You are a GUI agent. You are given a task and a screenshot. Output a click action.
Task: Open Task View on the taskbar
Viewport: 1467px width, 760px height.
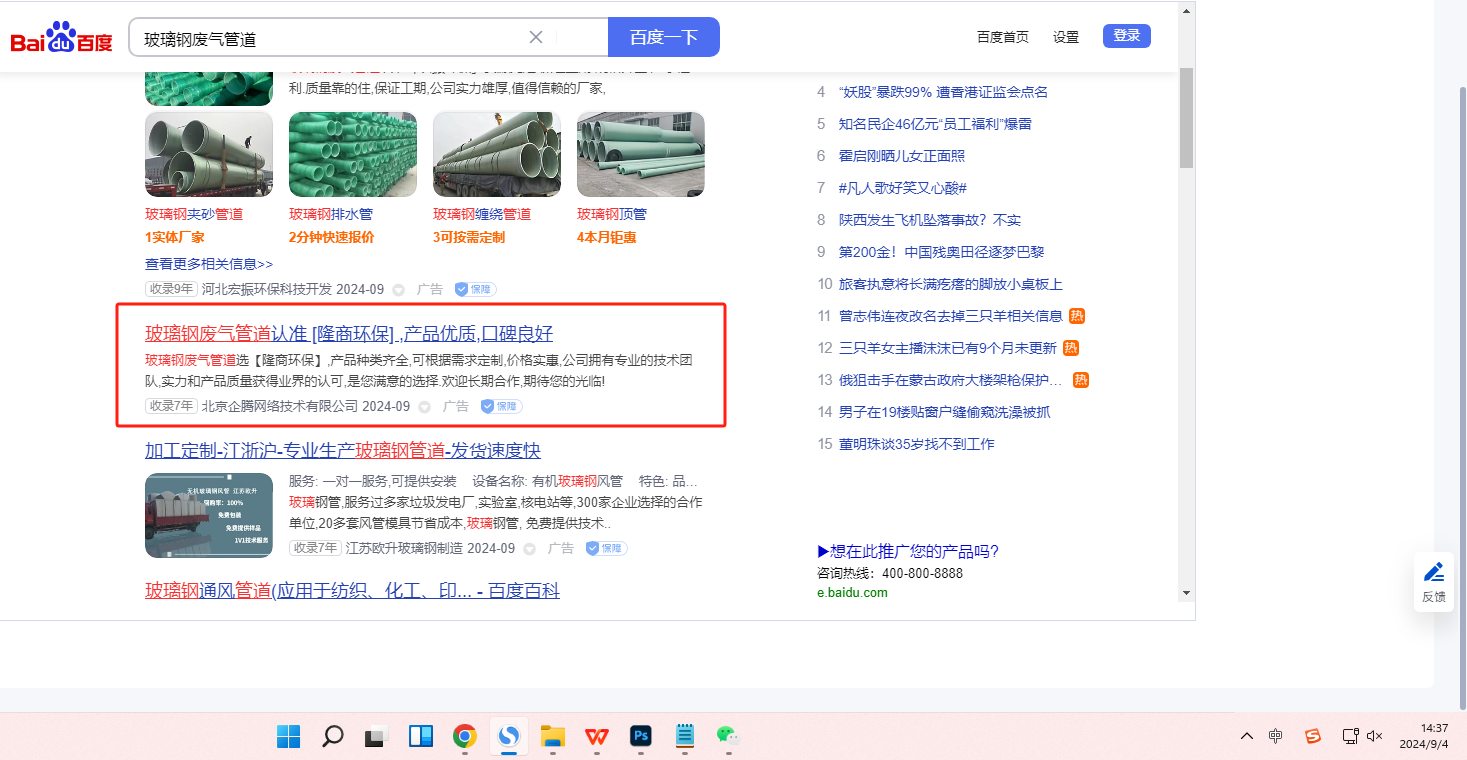[x=376, y=737]
